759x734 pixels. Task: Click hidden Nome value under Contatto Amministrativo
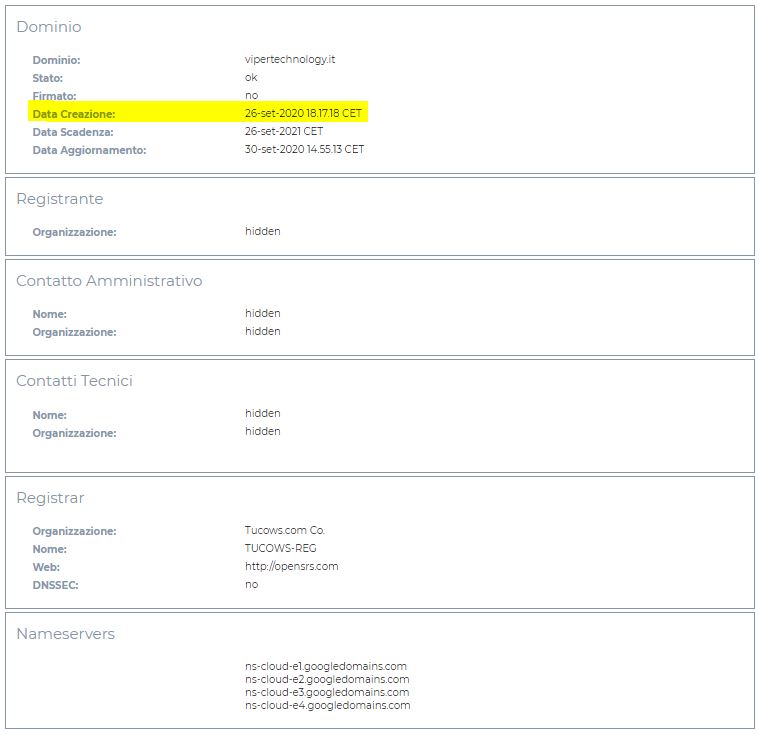(x=262, y=313)
